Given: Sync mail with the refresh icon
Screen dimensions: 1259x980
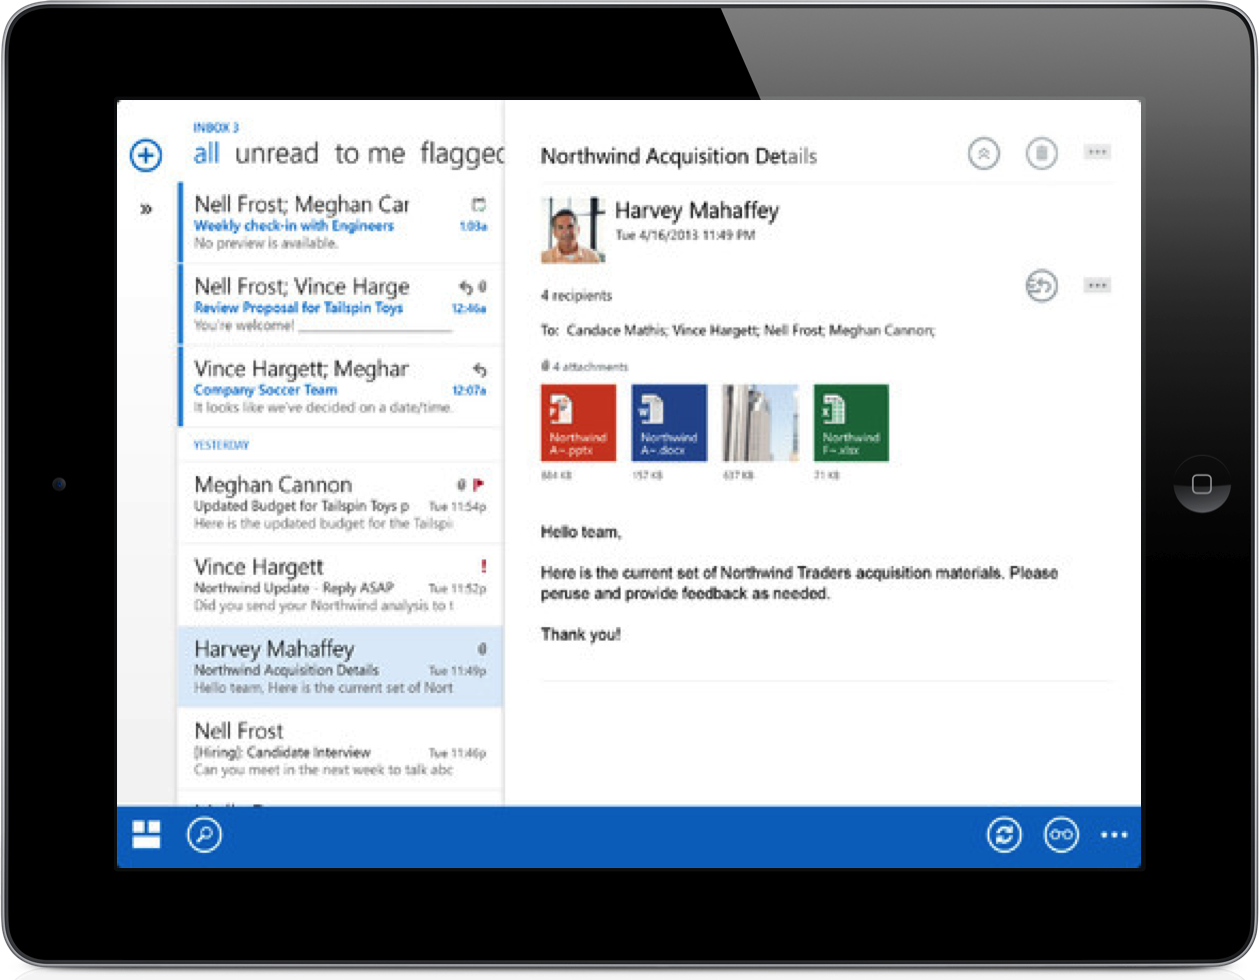Looking at the screenshot, I should 1004,835.
